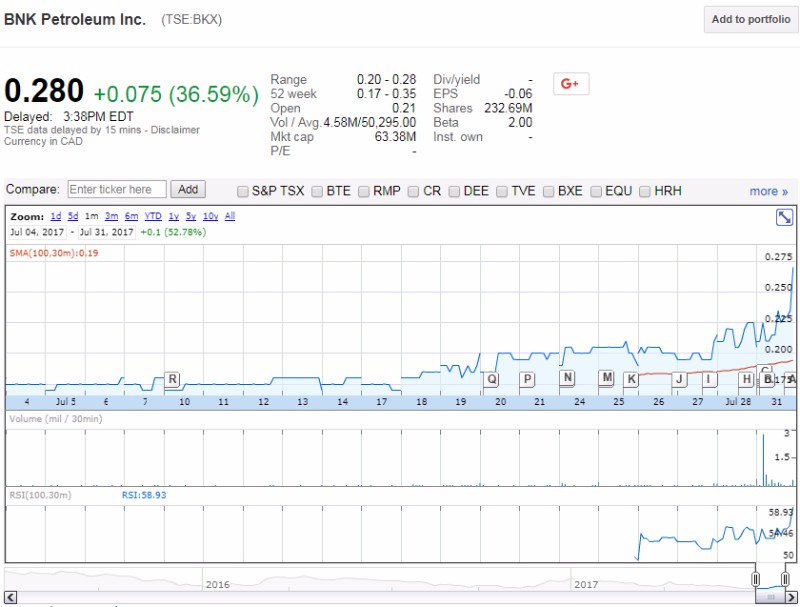Open news flag I on the chart
800x607 pixels.
click(x=709, y=380)
